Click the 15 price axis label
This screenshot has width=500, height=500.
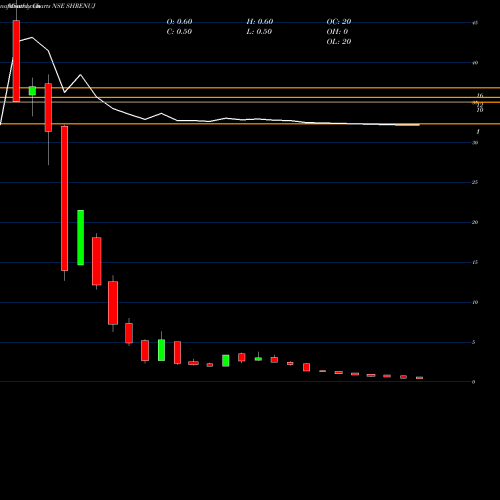[475, 262]
